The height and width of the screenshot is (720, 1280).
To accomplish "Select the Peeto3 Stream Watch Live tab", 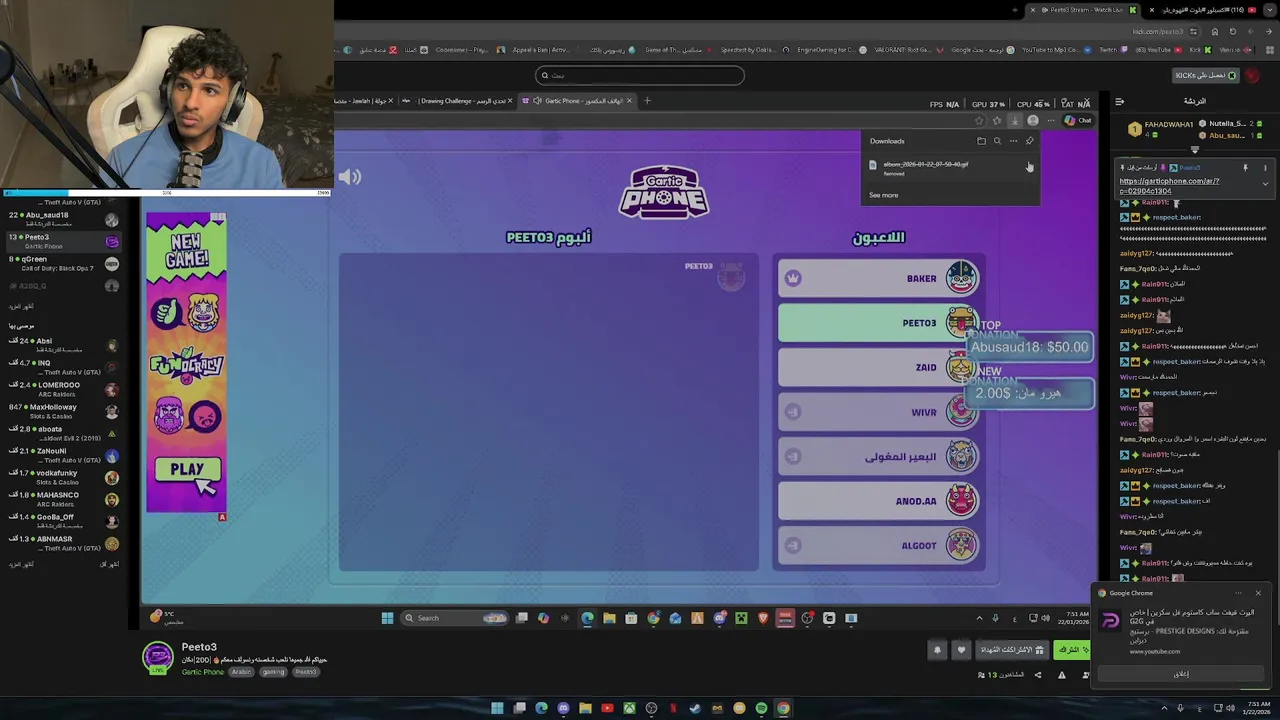I will point(1085,10).
